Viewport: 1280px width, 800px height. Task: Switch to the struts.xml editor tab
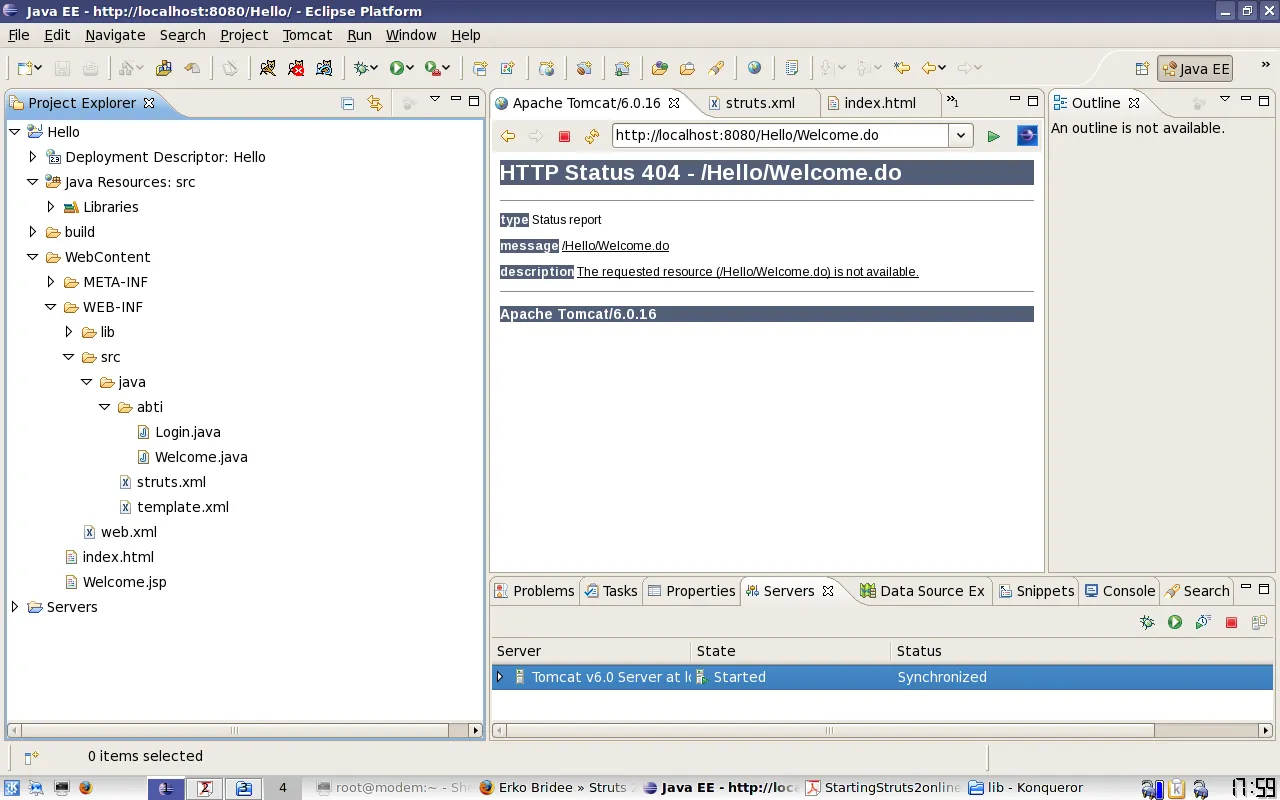pos(751,103)
